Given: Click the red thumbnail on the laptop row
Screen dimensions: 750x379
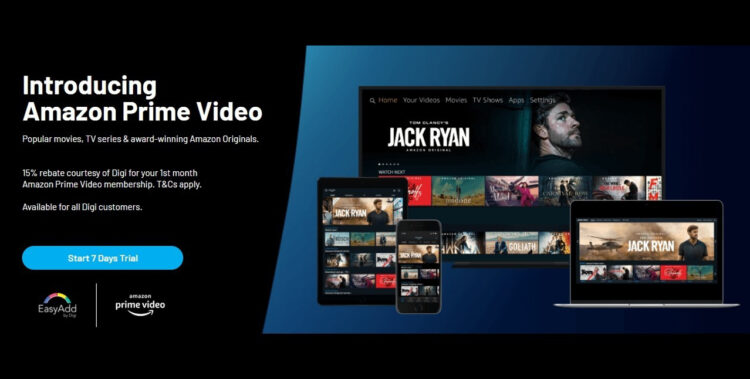Looking at the screenshot, I should click(x=673, y=273).
